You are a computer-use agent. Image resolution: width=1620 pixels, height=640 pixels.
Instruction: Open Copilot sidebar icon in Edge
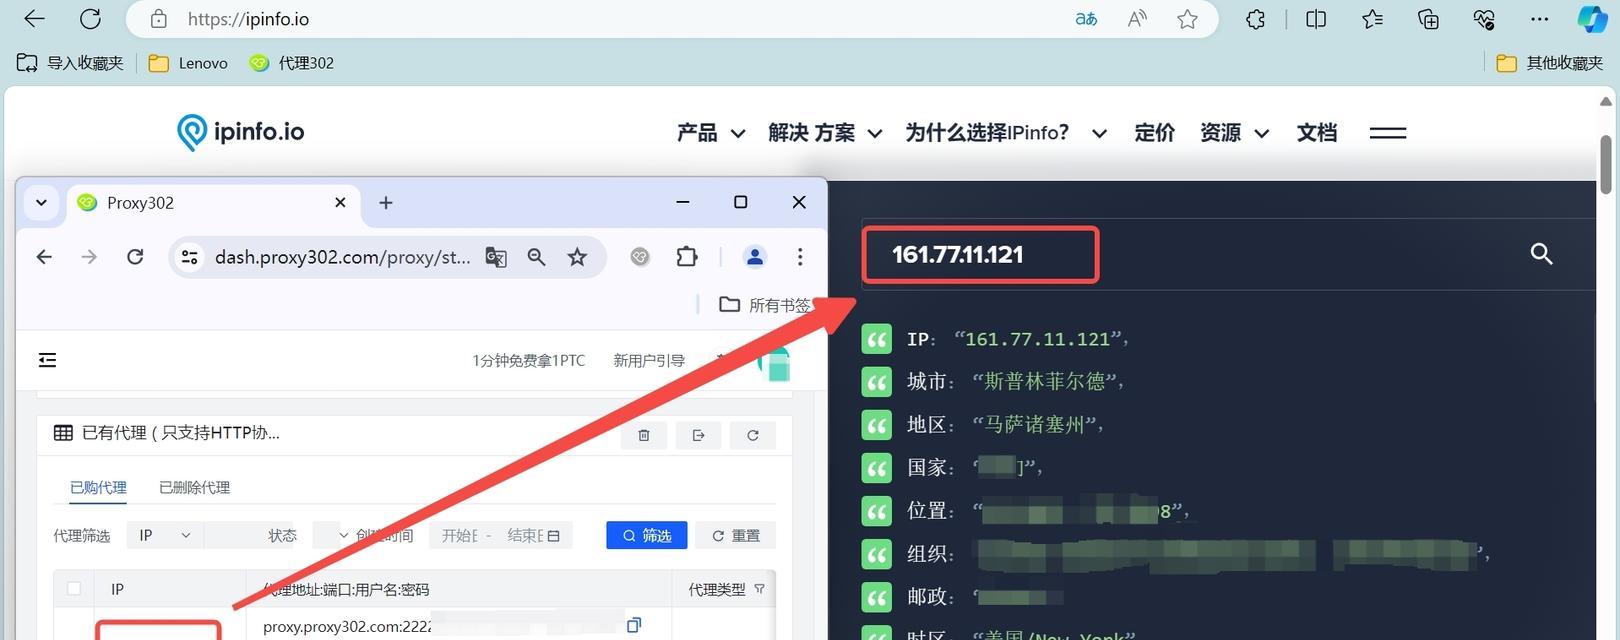coord(1592,19)
